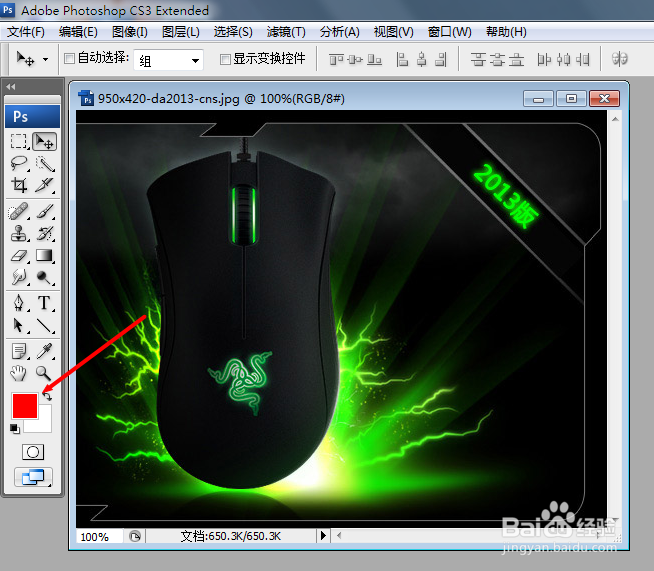Open the 滤镜(T) menu

point(286,32)
